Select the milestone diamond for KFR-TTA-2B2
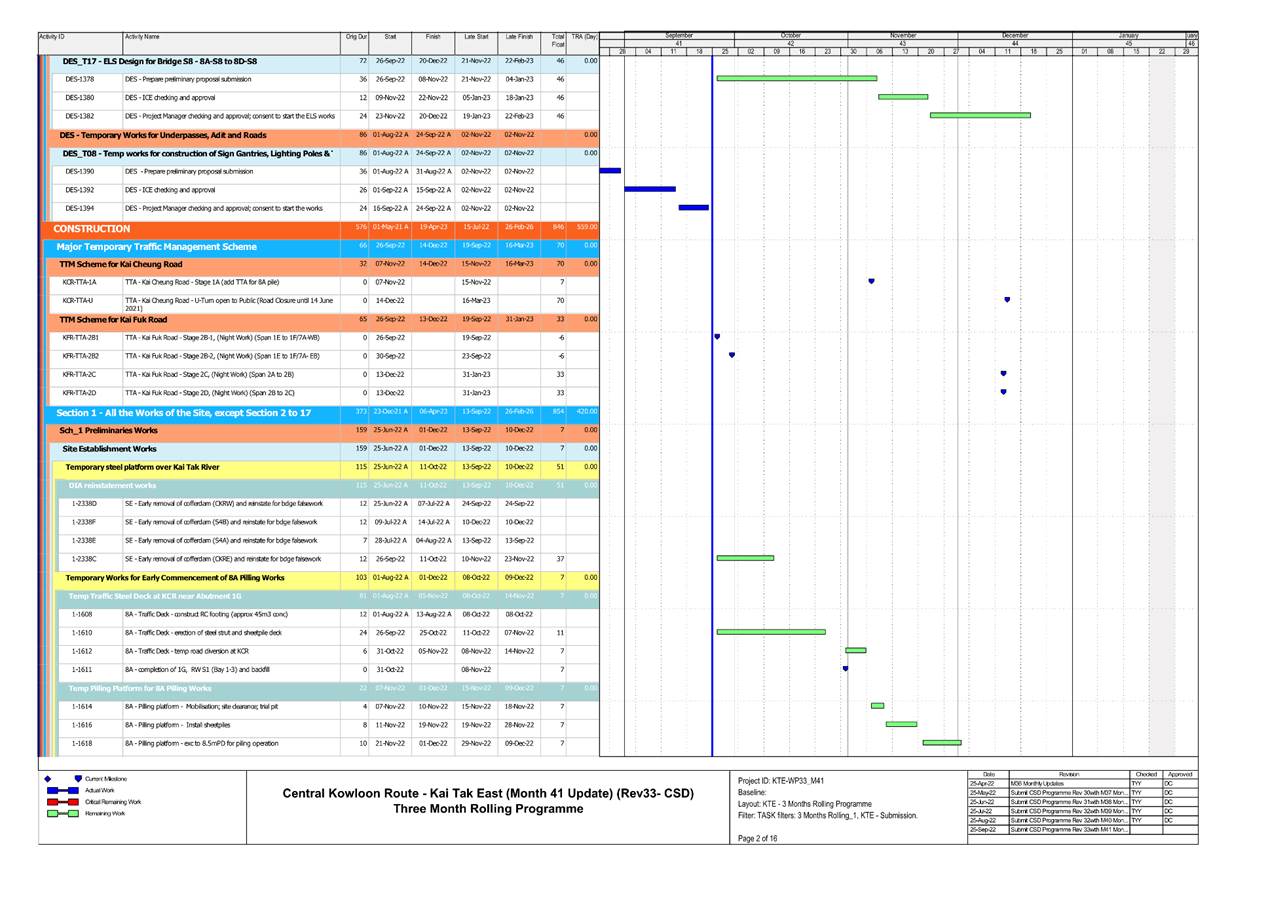This screenshot has width=1270, height=899. [731, 354]
